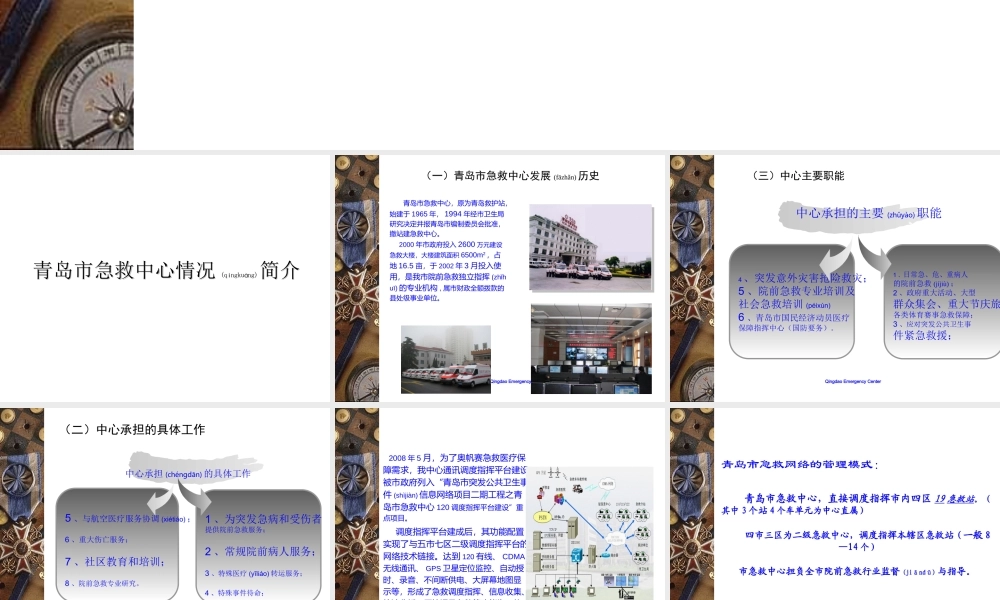This screenshot has width=1000, height=600.
Task: Click the 急救中心 building photograph
Action: click(588, 247)
